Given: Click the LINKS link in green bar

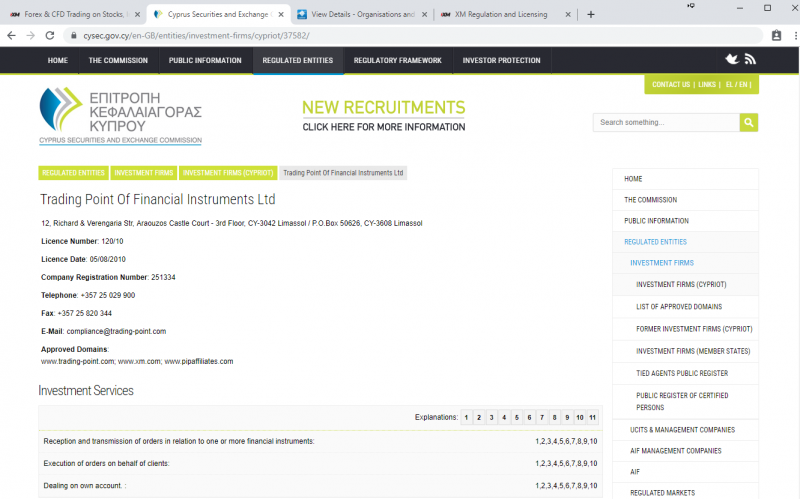Looking at the screenshot, I should pos(707,85).
